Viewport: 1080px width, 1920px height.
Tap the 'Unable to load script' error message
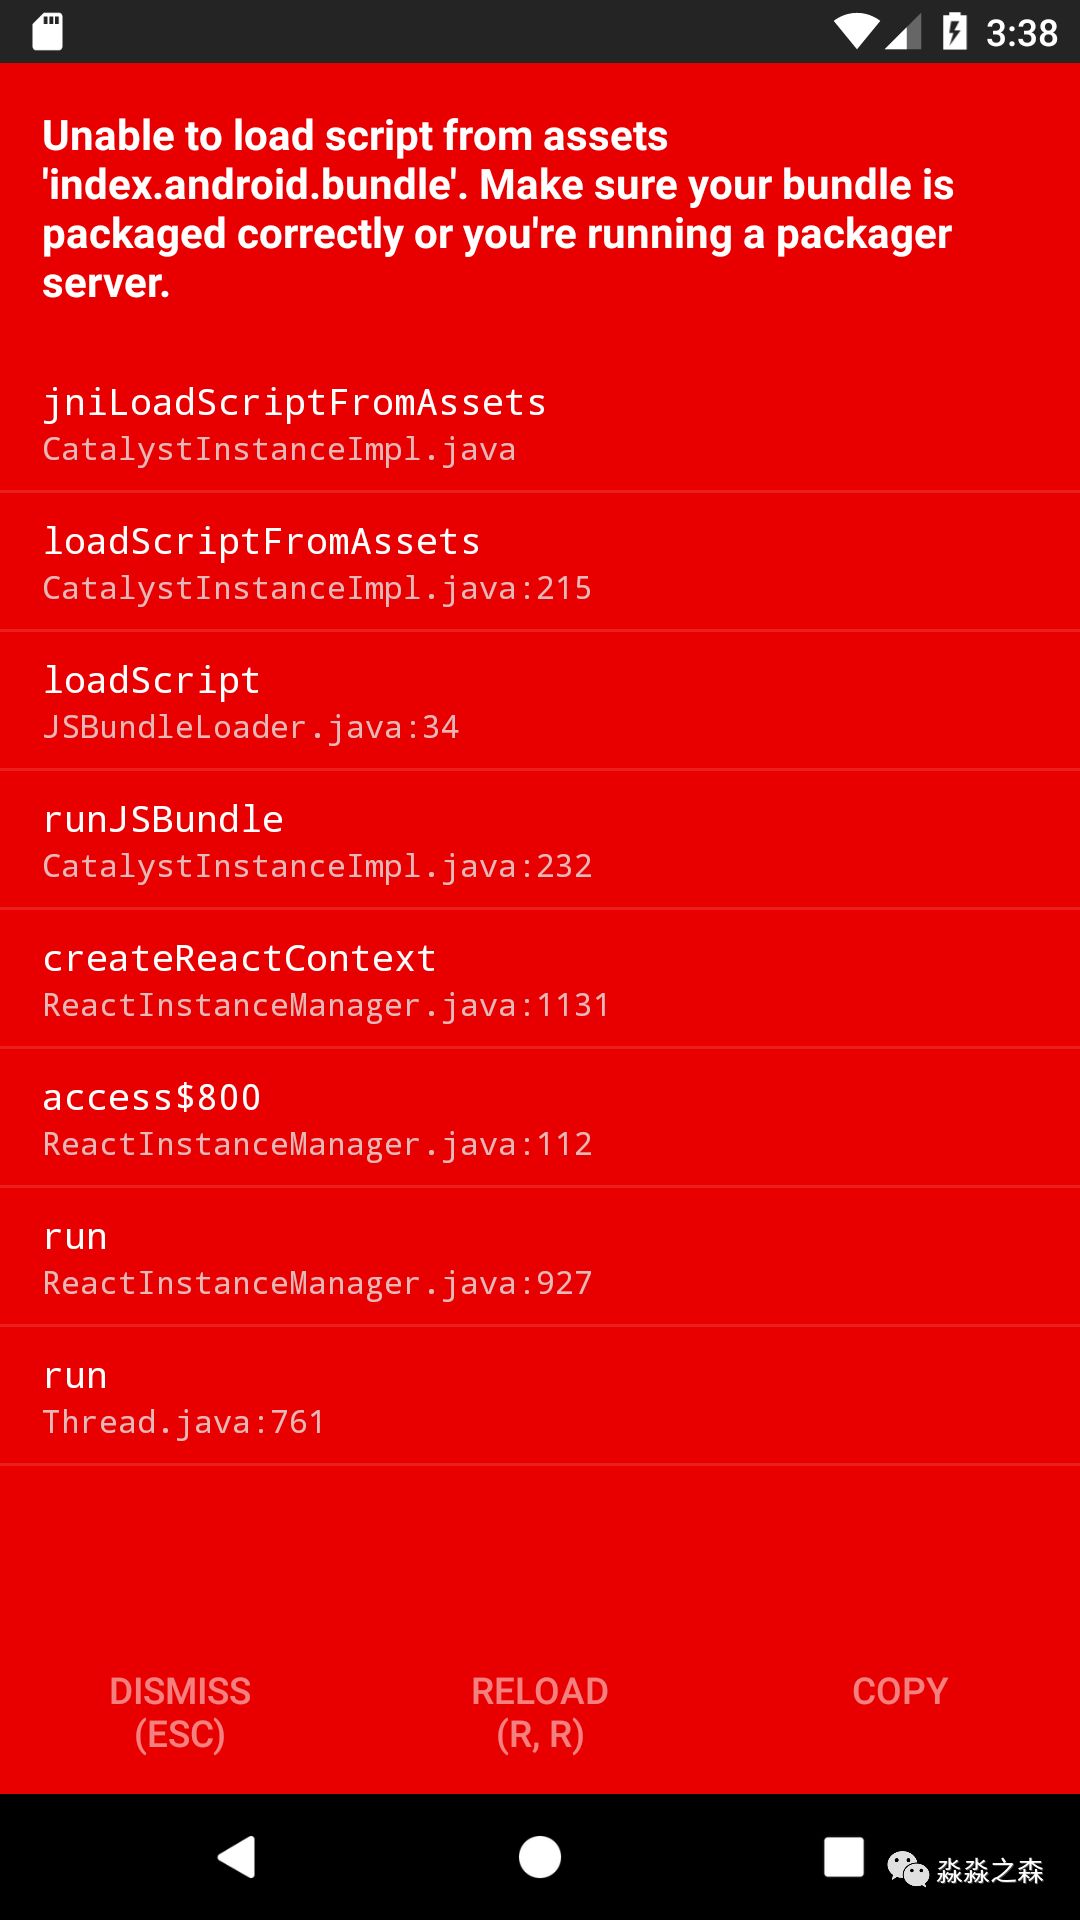498,209
